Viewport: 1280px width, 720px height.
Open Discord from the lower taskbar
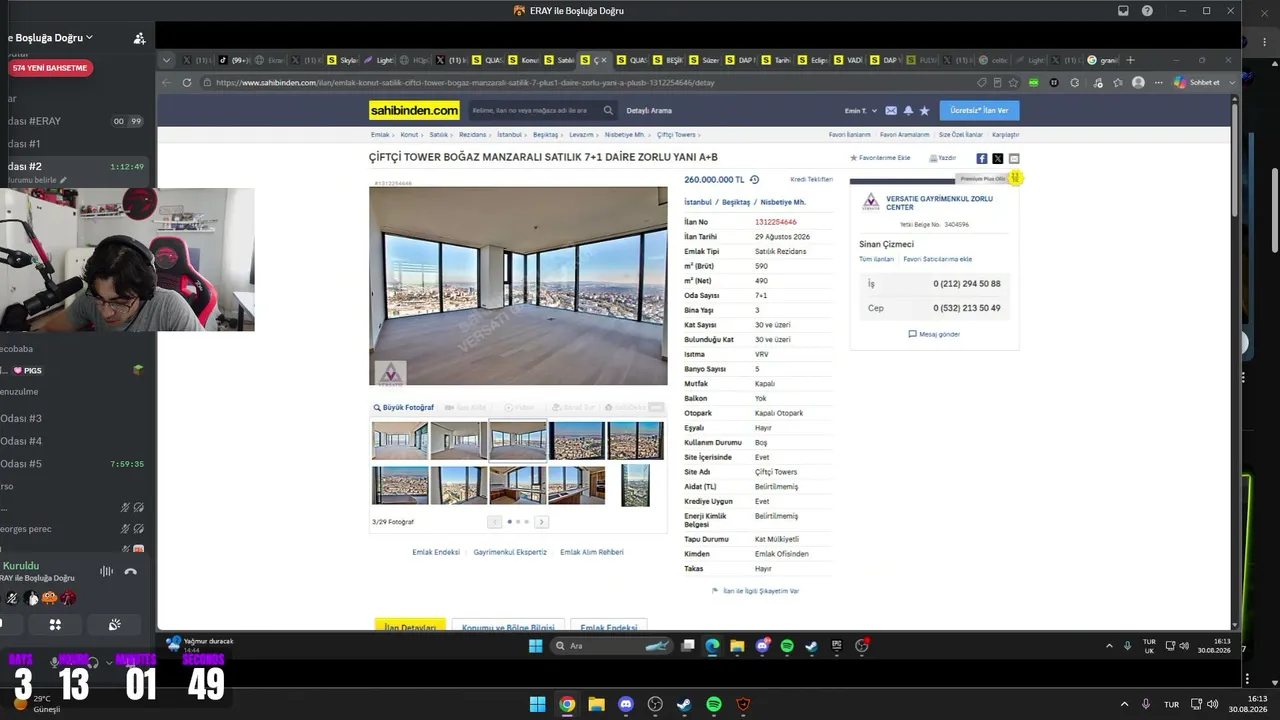[x=626, y=704]
